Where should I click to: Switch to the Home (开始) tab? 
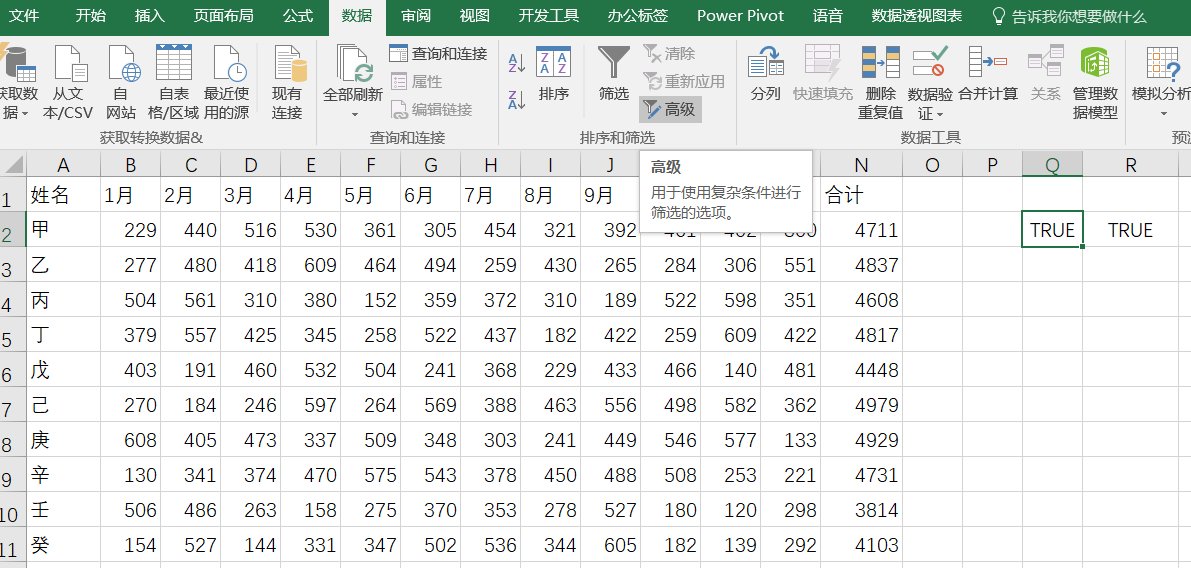coord(90,15)
